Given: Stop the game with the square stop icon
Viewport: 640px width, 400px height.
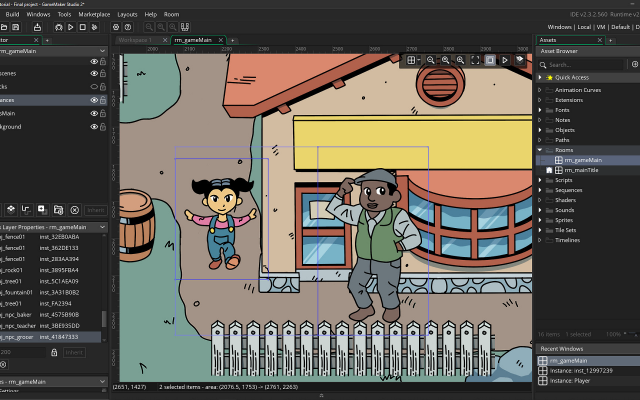Looking at the screenshot, I should [x=82, y=27].
